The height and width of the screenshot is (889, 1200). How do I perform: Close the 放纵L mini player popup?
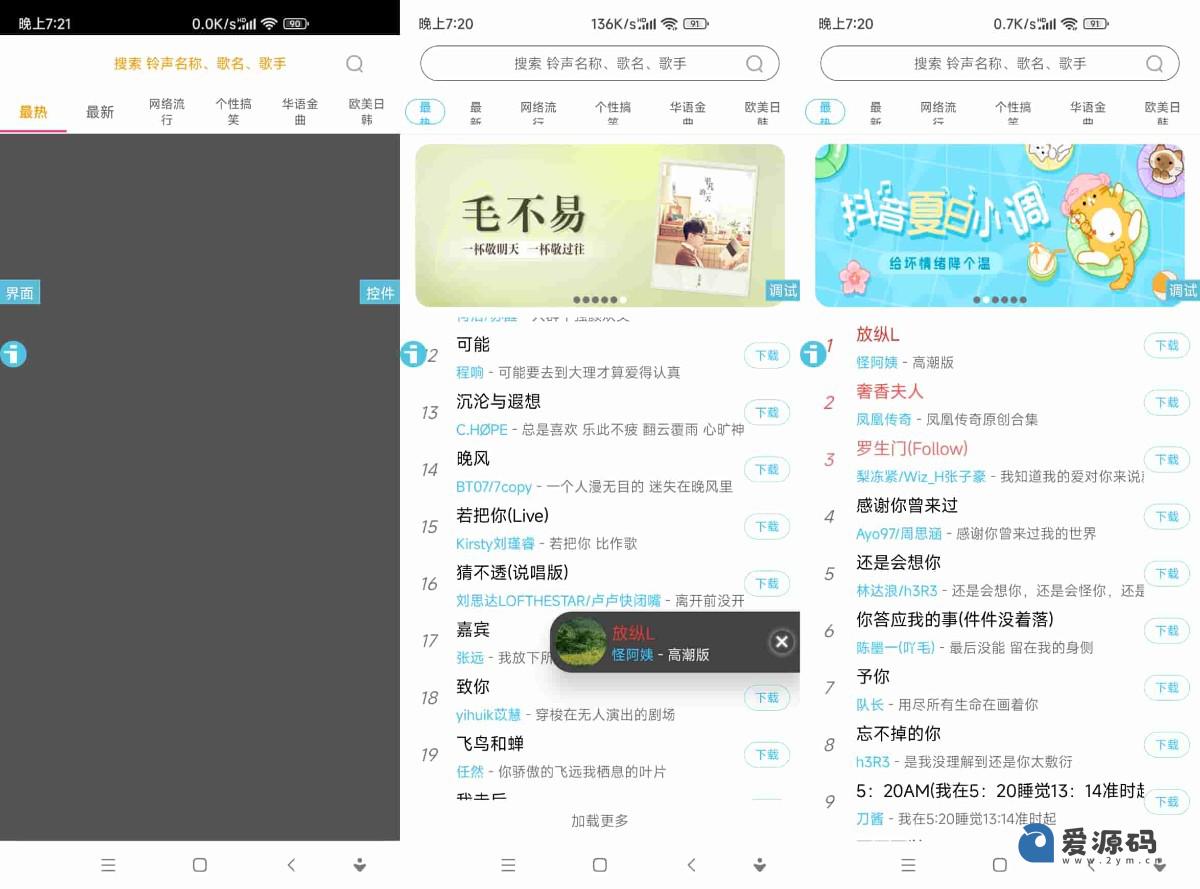click(x=782, y=642)
